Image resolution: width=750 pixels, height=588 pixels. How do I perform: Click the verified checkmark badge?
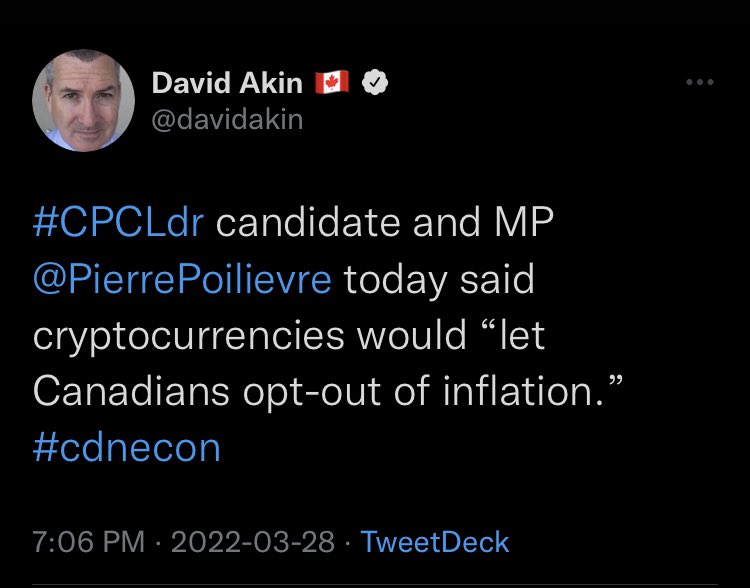pyautogui.click(x=374, y=85)
